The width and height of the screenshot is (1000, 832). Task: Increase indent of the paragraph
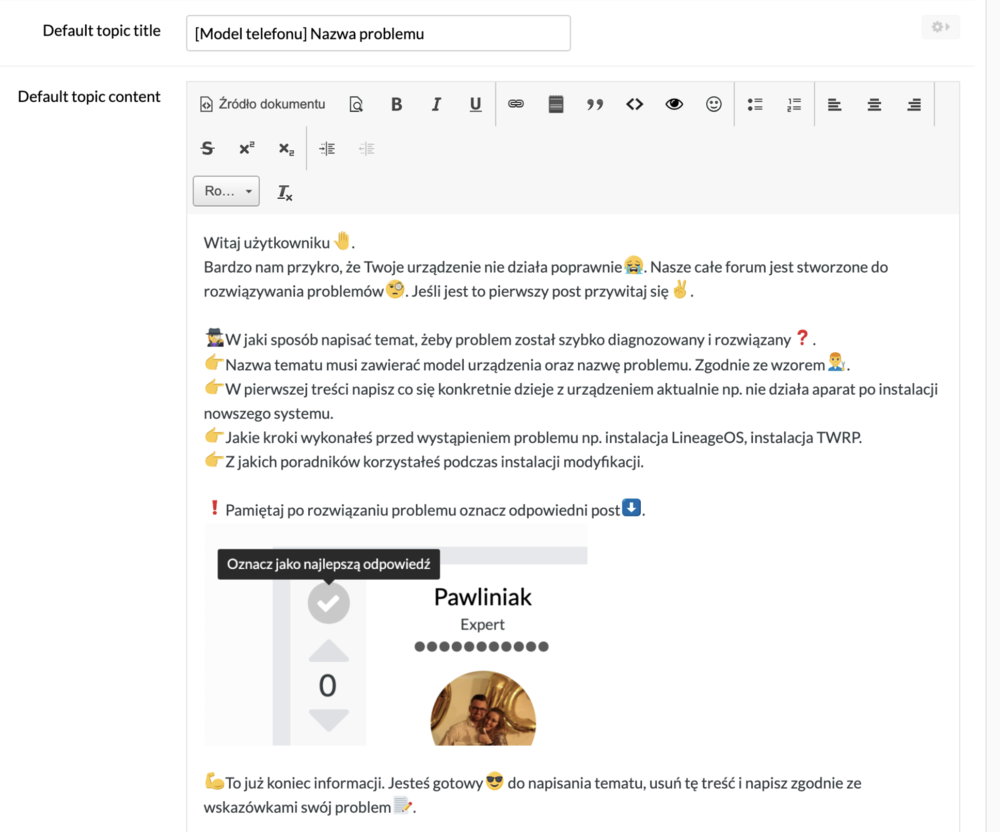pyautogui.click(x=327, y=148)
